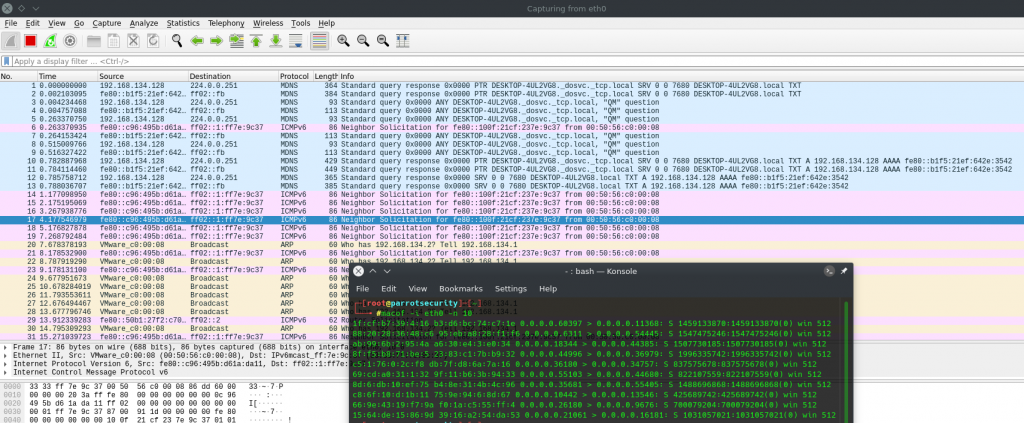Click Konsole terminal icon in title bar
Screen dimensions: 1024x423
click(829, 271)
